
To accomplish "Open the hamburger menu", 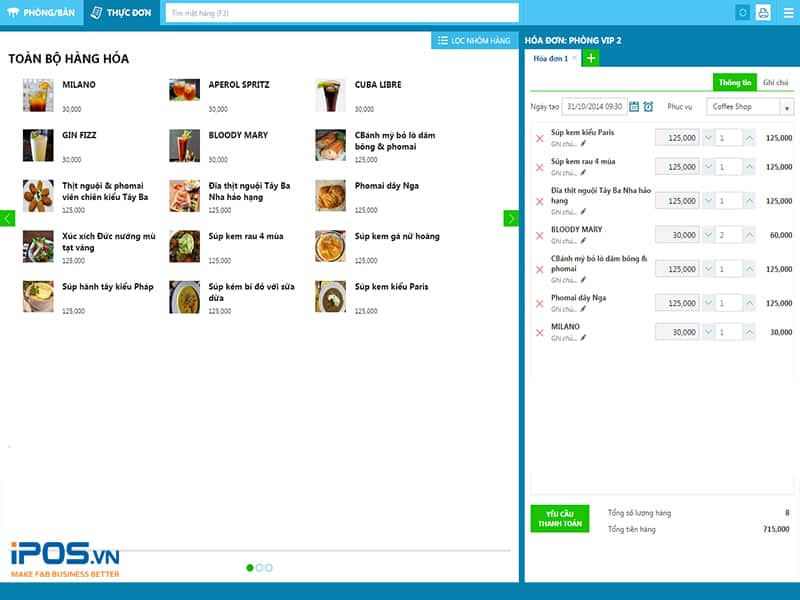I will pos(786,13).
